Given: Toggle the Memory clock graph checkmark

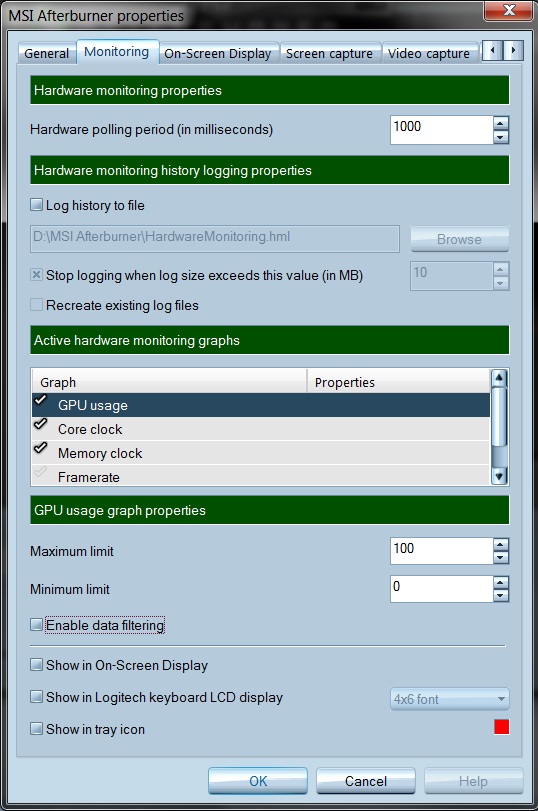Looking at the screenshot, I should [x=40, y=448].
